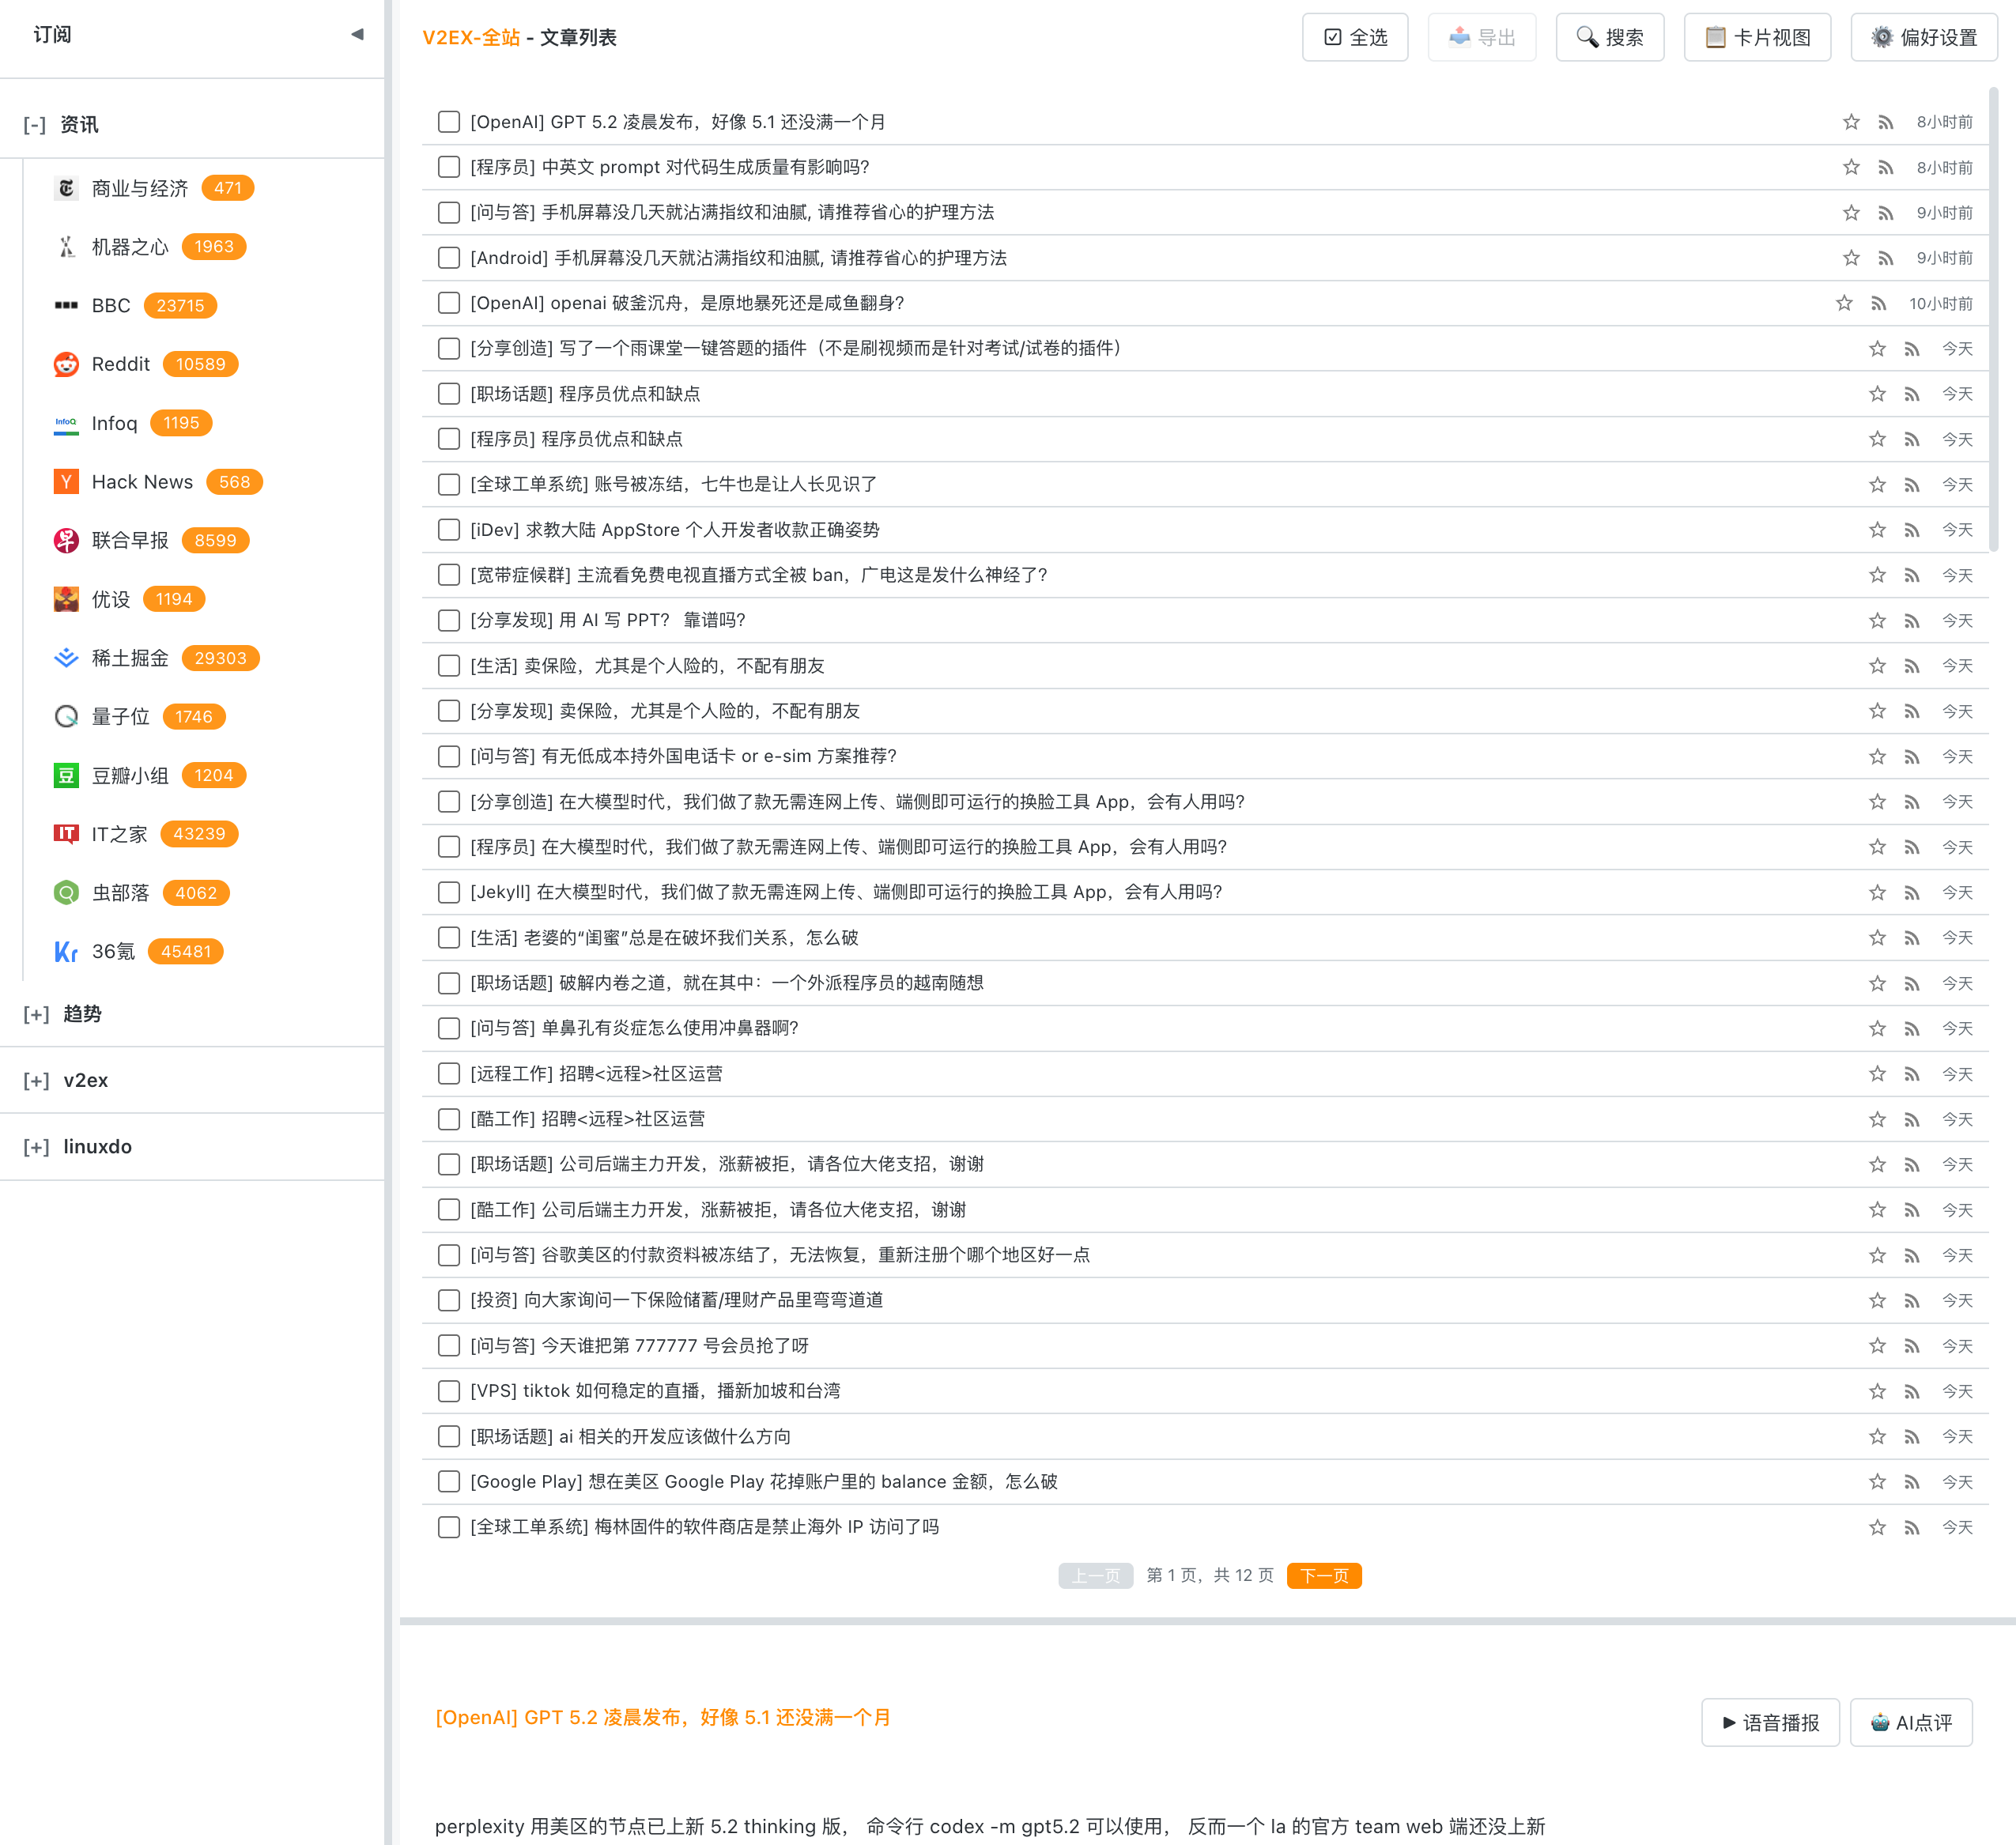Image resolution: width=2016 pixels, height=1845 pixels.
Task: Open the Reddit feed icon
Action: (66, 364)
